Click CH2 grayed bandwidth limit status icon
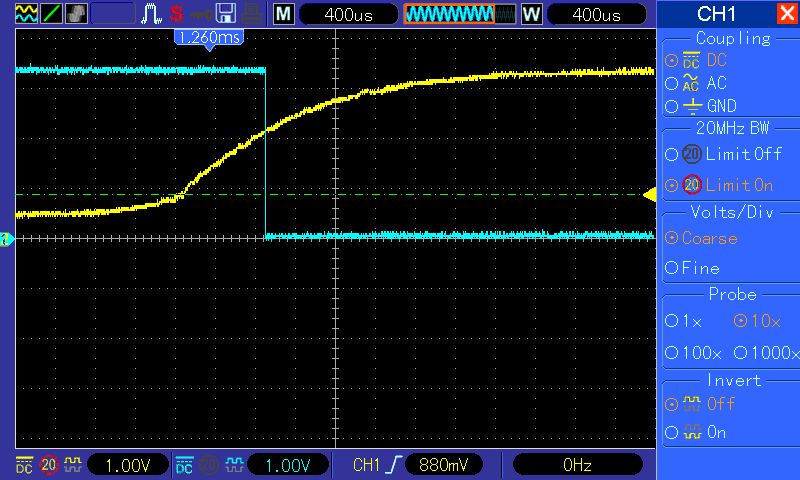Viewport: 800px width, 480px height. (x=209, y=465)
